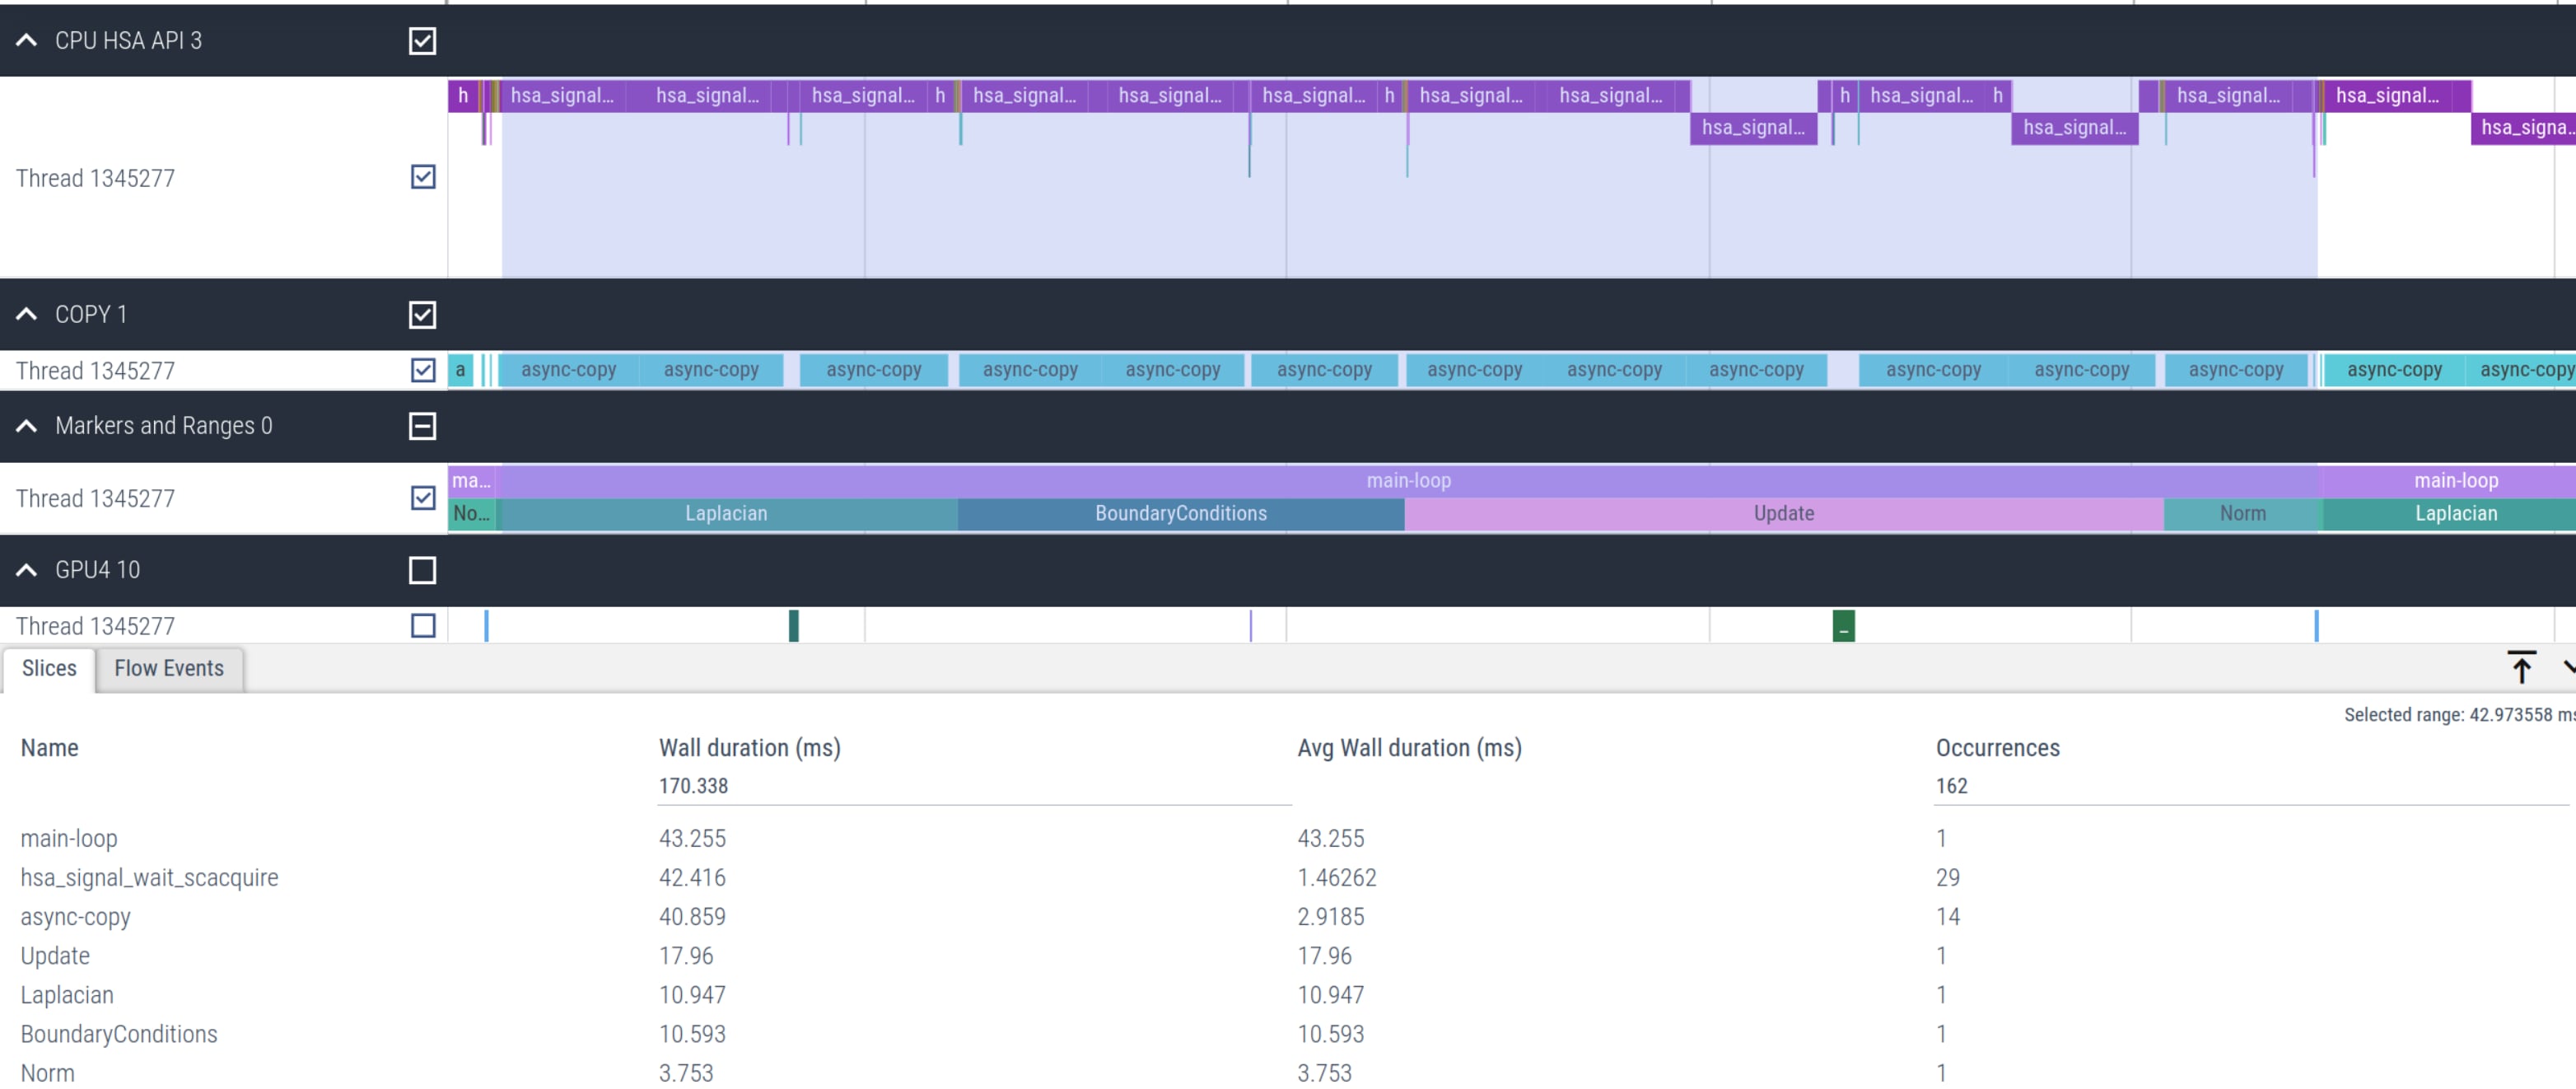Check the GPU4 10 group checkbox
Screen dimensions: 2576x1089
coord(422,570)
